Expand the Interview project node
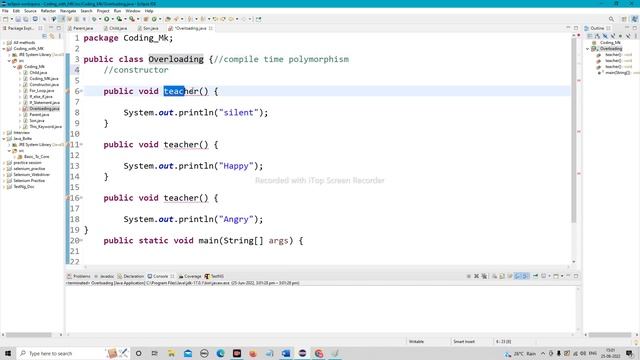The image size is (640, 360). 4,133
